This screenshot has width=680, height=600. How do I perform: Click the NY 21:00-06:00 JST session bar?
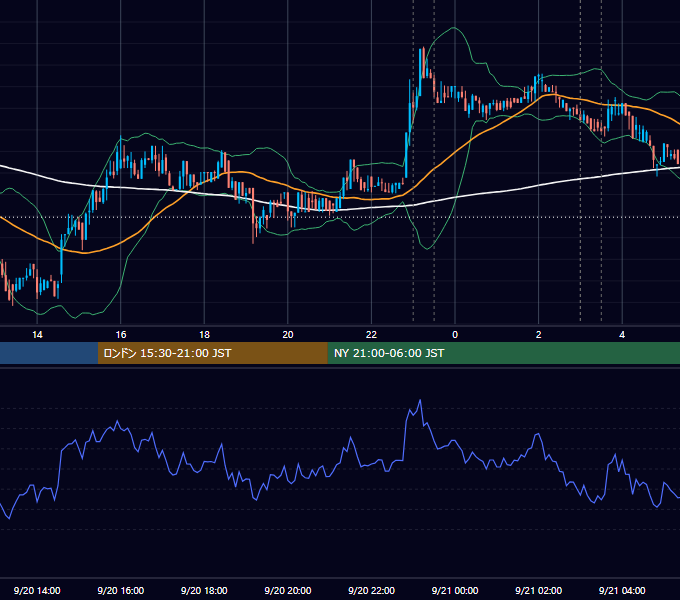(503, 353)
